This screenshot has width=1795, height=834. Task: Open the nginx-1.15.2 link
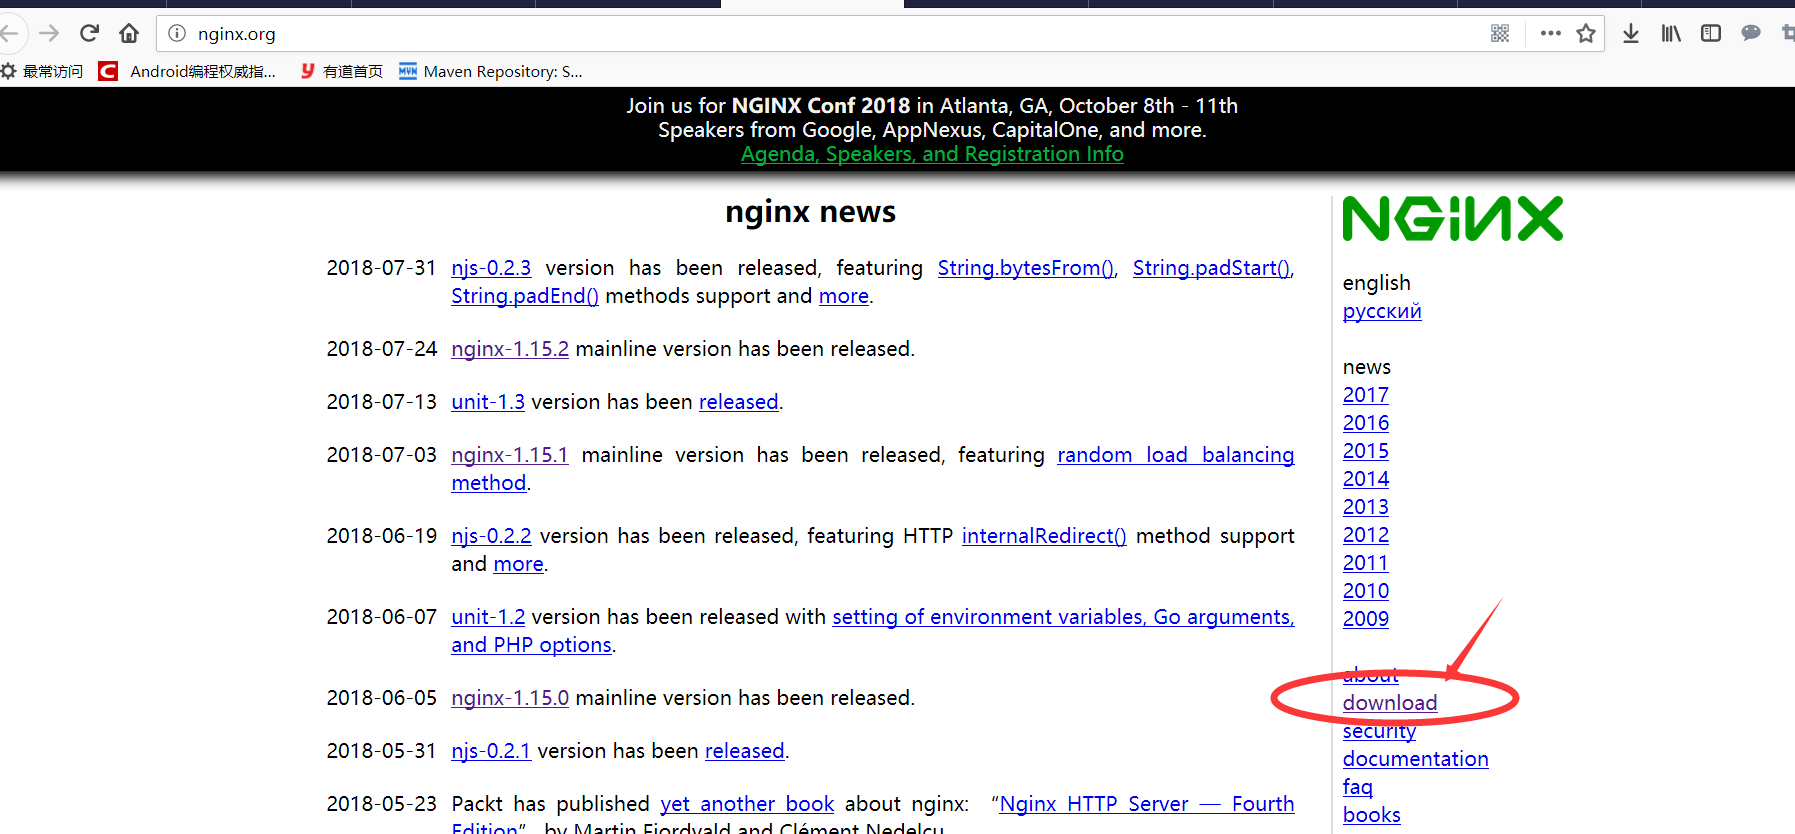[x=510, y=349]
